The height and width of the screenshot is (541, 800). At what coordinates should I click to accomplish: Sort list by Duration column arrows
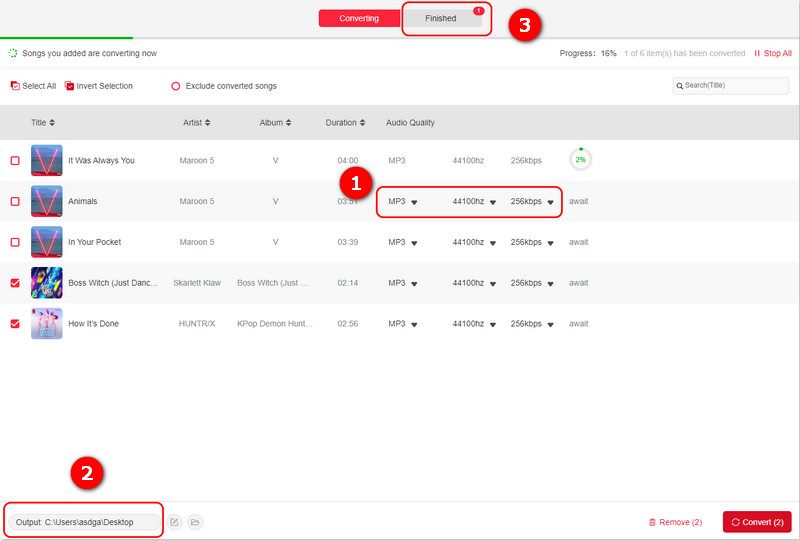pos(362,123)
